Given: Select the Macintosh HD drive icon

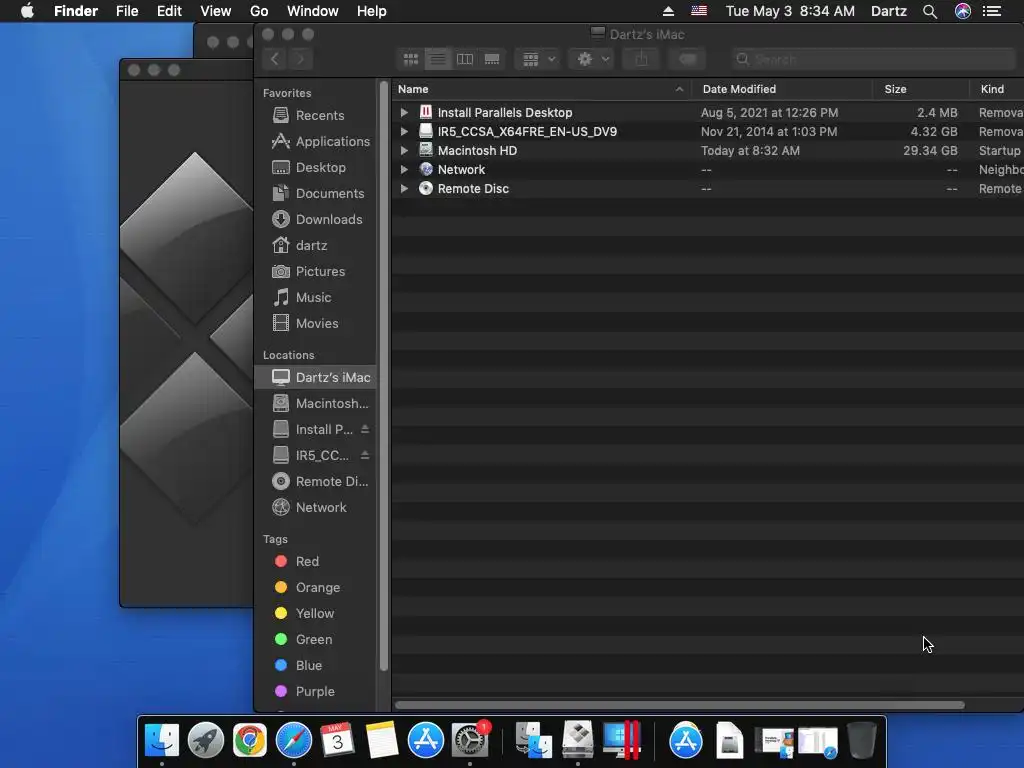Looking at the screenshot, I should (426, 150).
